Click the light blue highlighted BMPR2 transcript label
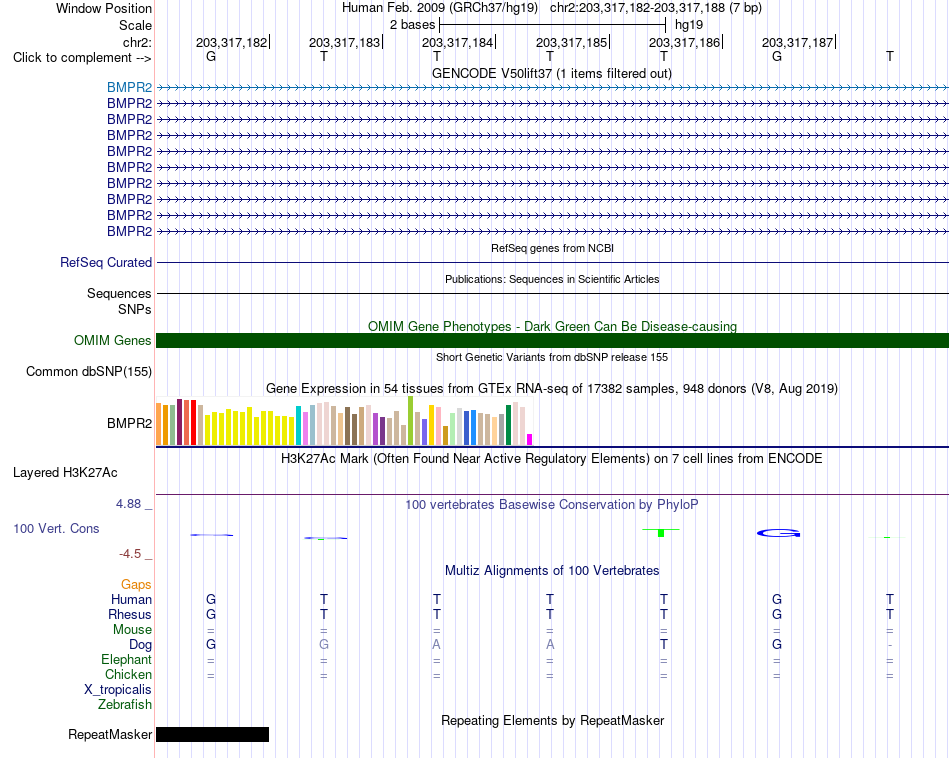 click(x=129, y=88)
